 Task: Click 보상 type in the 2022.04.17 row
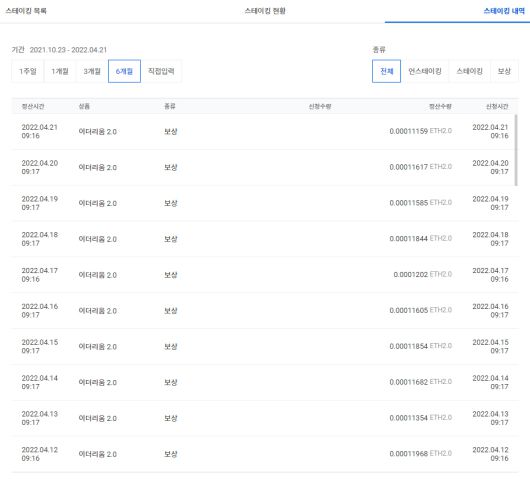coord(171,275)
